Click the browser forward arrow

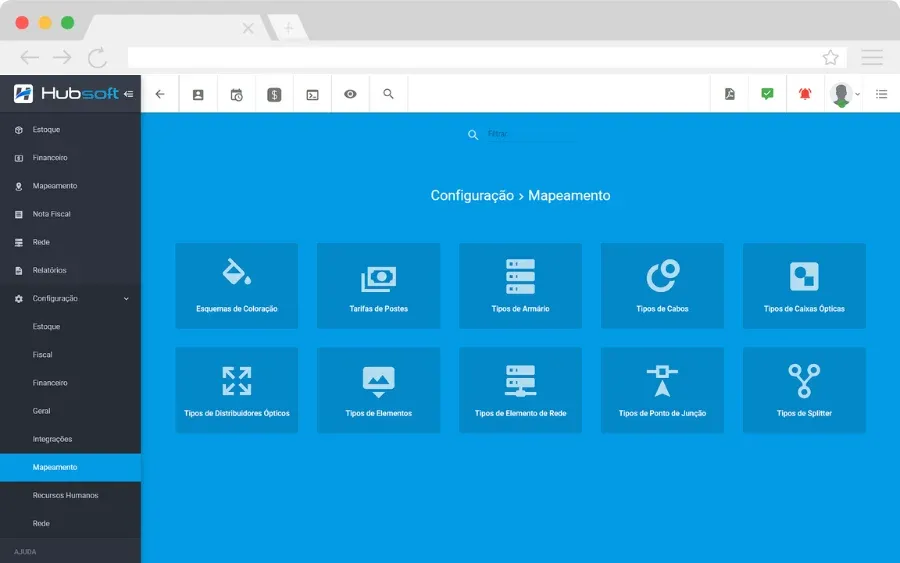pyautogui.click(x=62, y=57)
